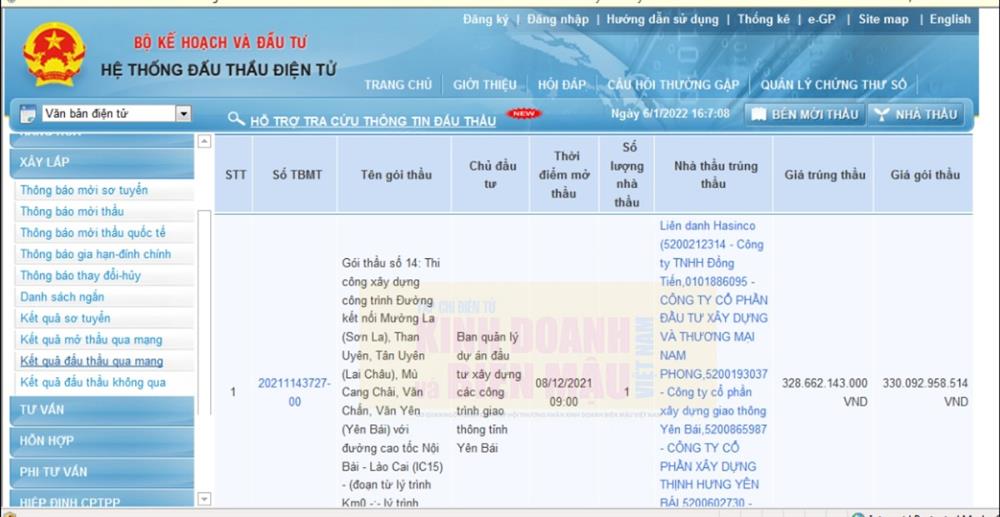Click the Đăng nhập link

pyautogui.click(x=558, y=19)
